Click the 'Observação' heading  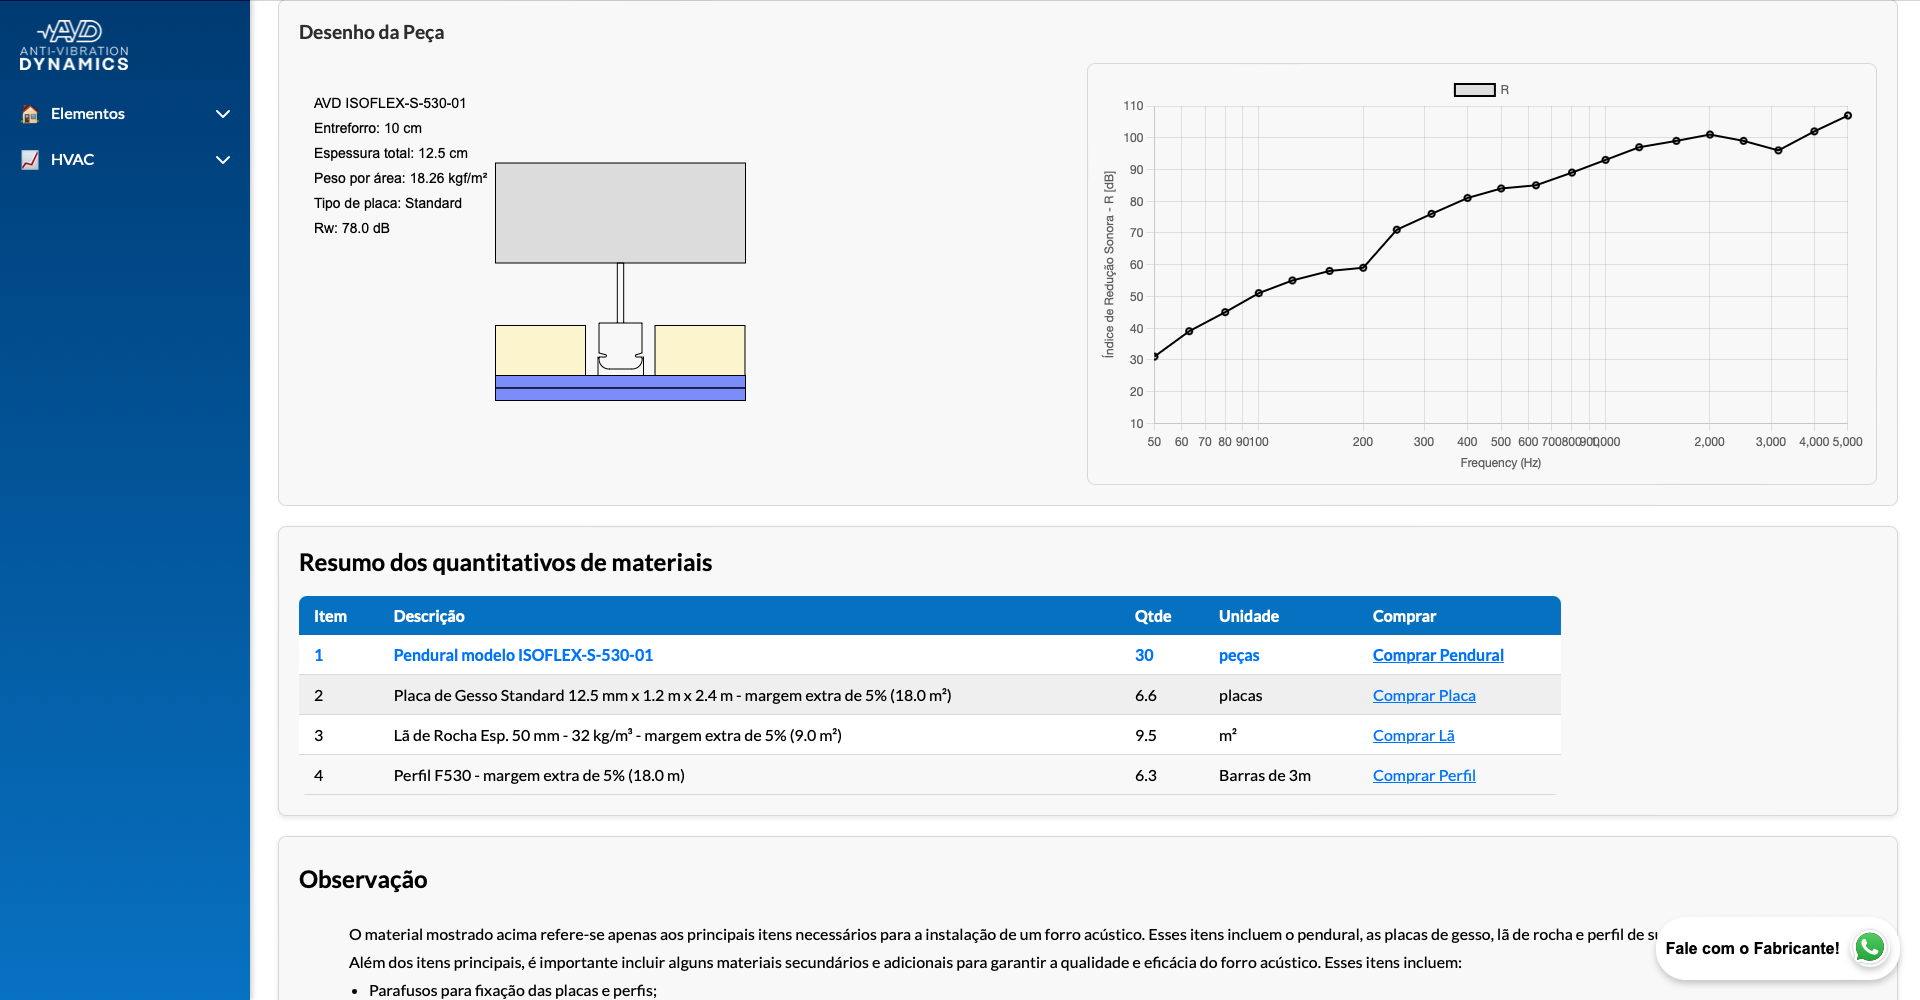[363, 879]
